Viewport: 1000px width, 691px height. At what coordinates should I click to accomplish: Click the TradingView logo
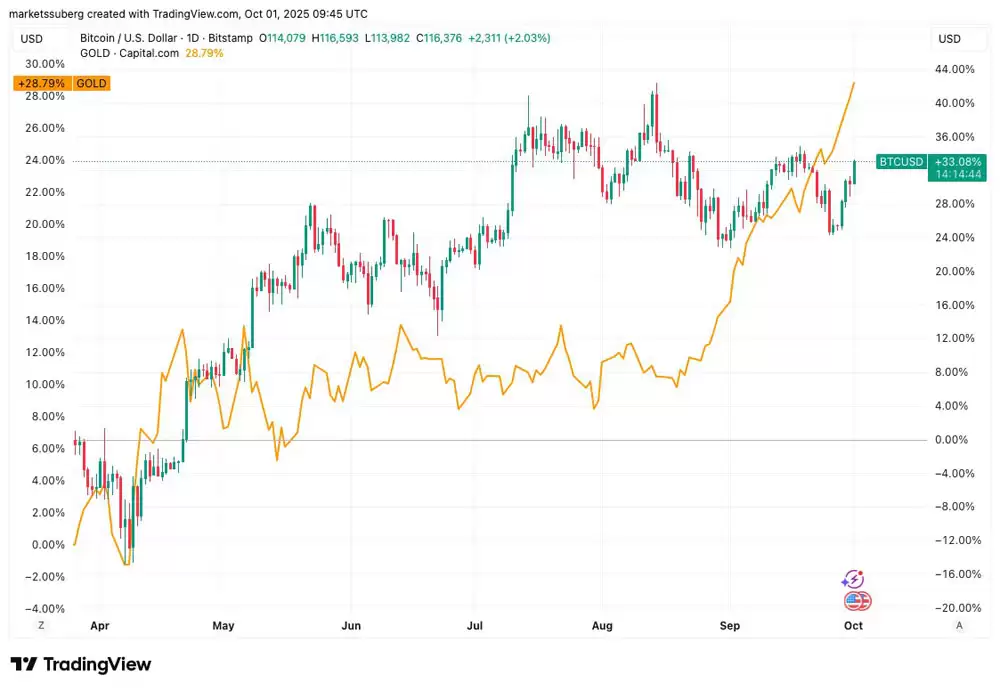tap(80, 664)
